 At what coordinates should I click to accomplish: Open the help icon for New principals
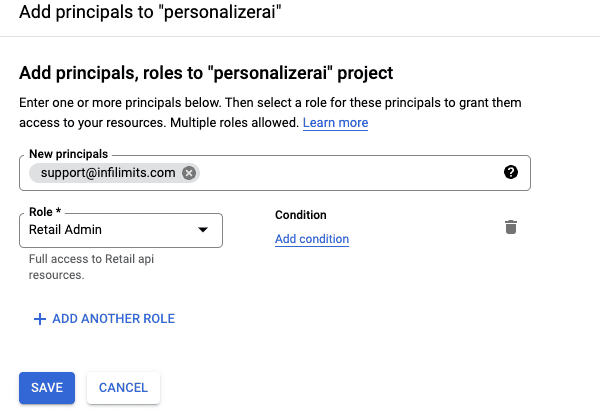[x=511, y=172]
